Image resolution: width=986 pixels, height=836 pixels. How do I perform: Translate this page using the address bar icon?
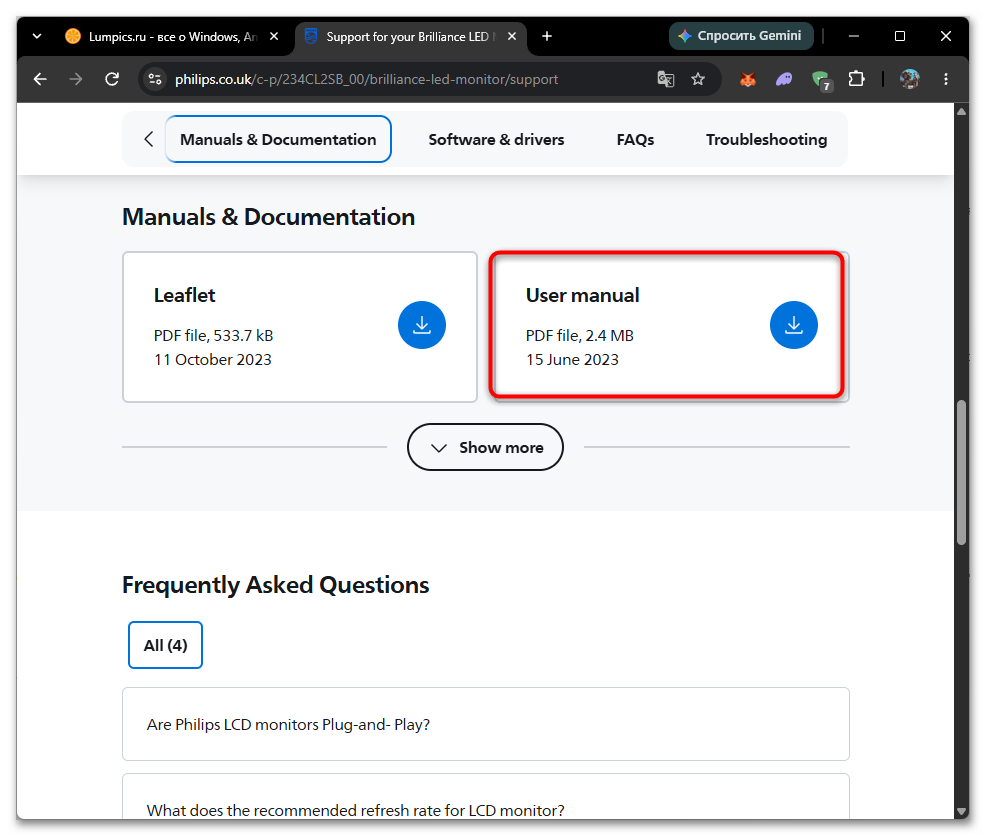click(665, 79)
